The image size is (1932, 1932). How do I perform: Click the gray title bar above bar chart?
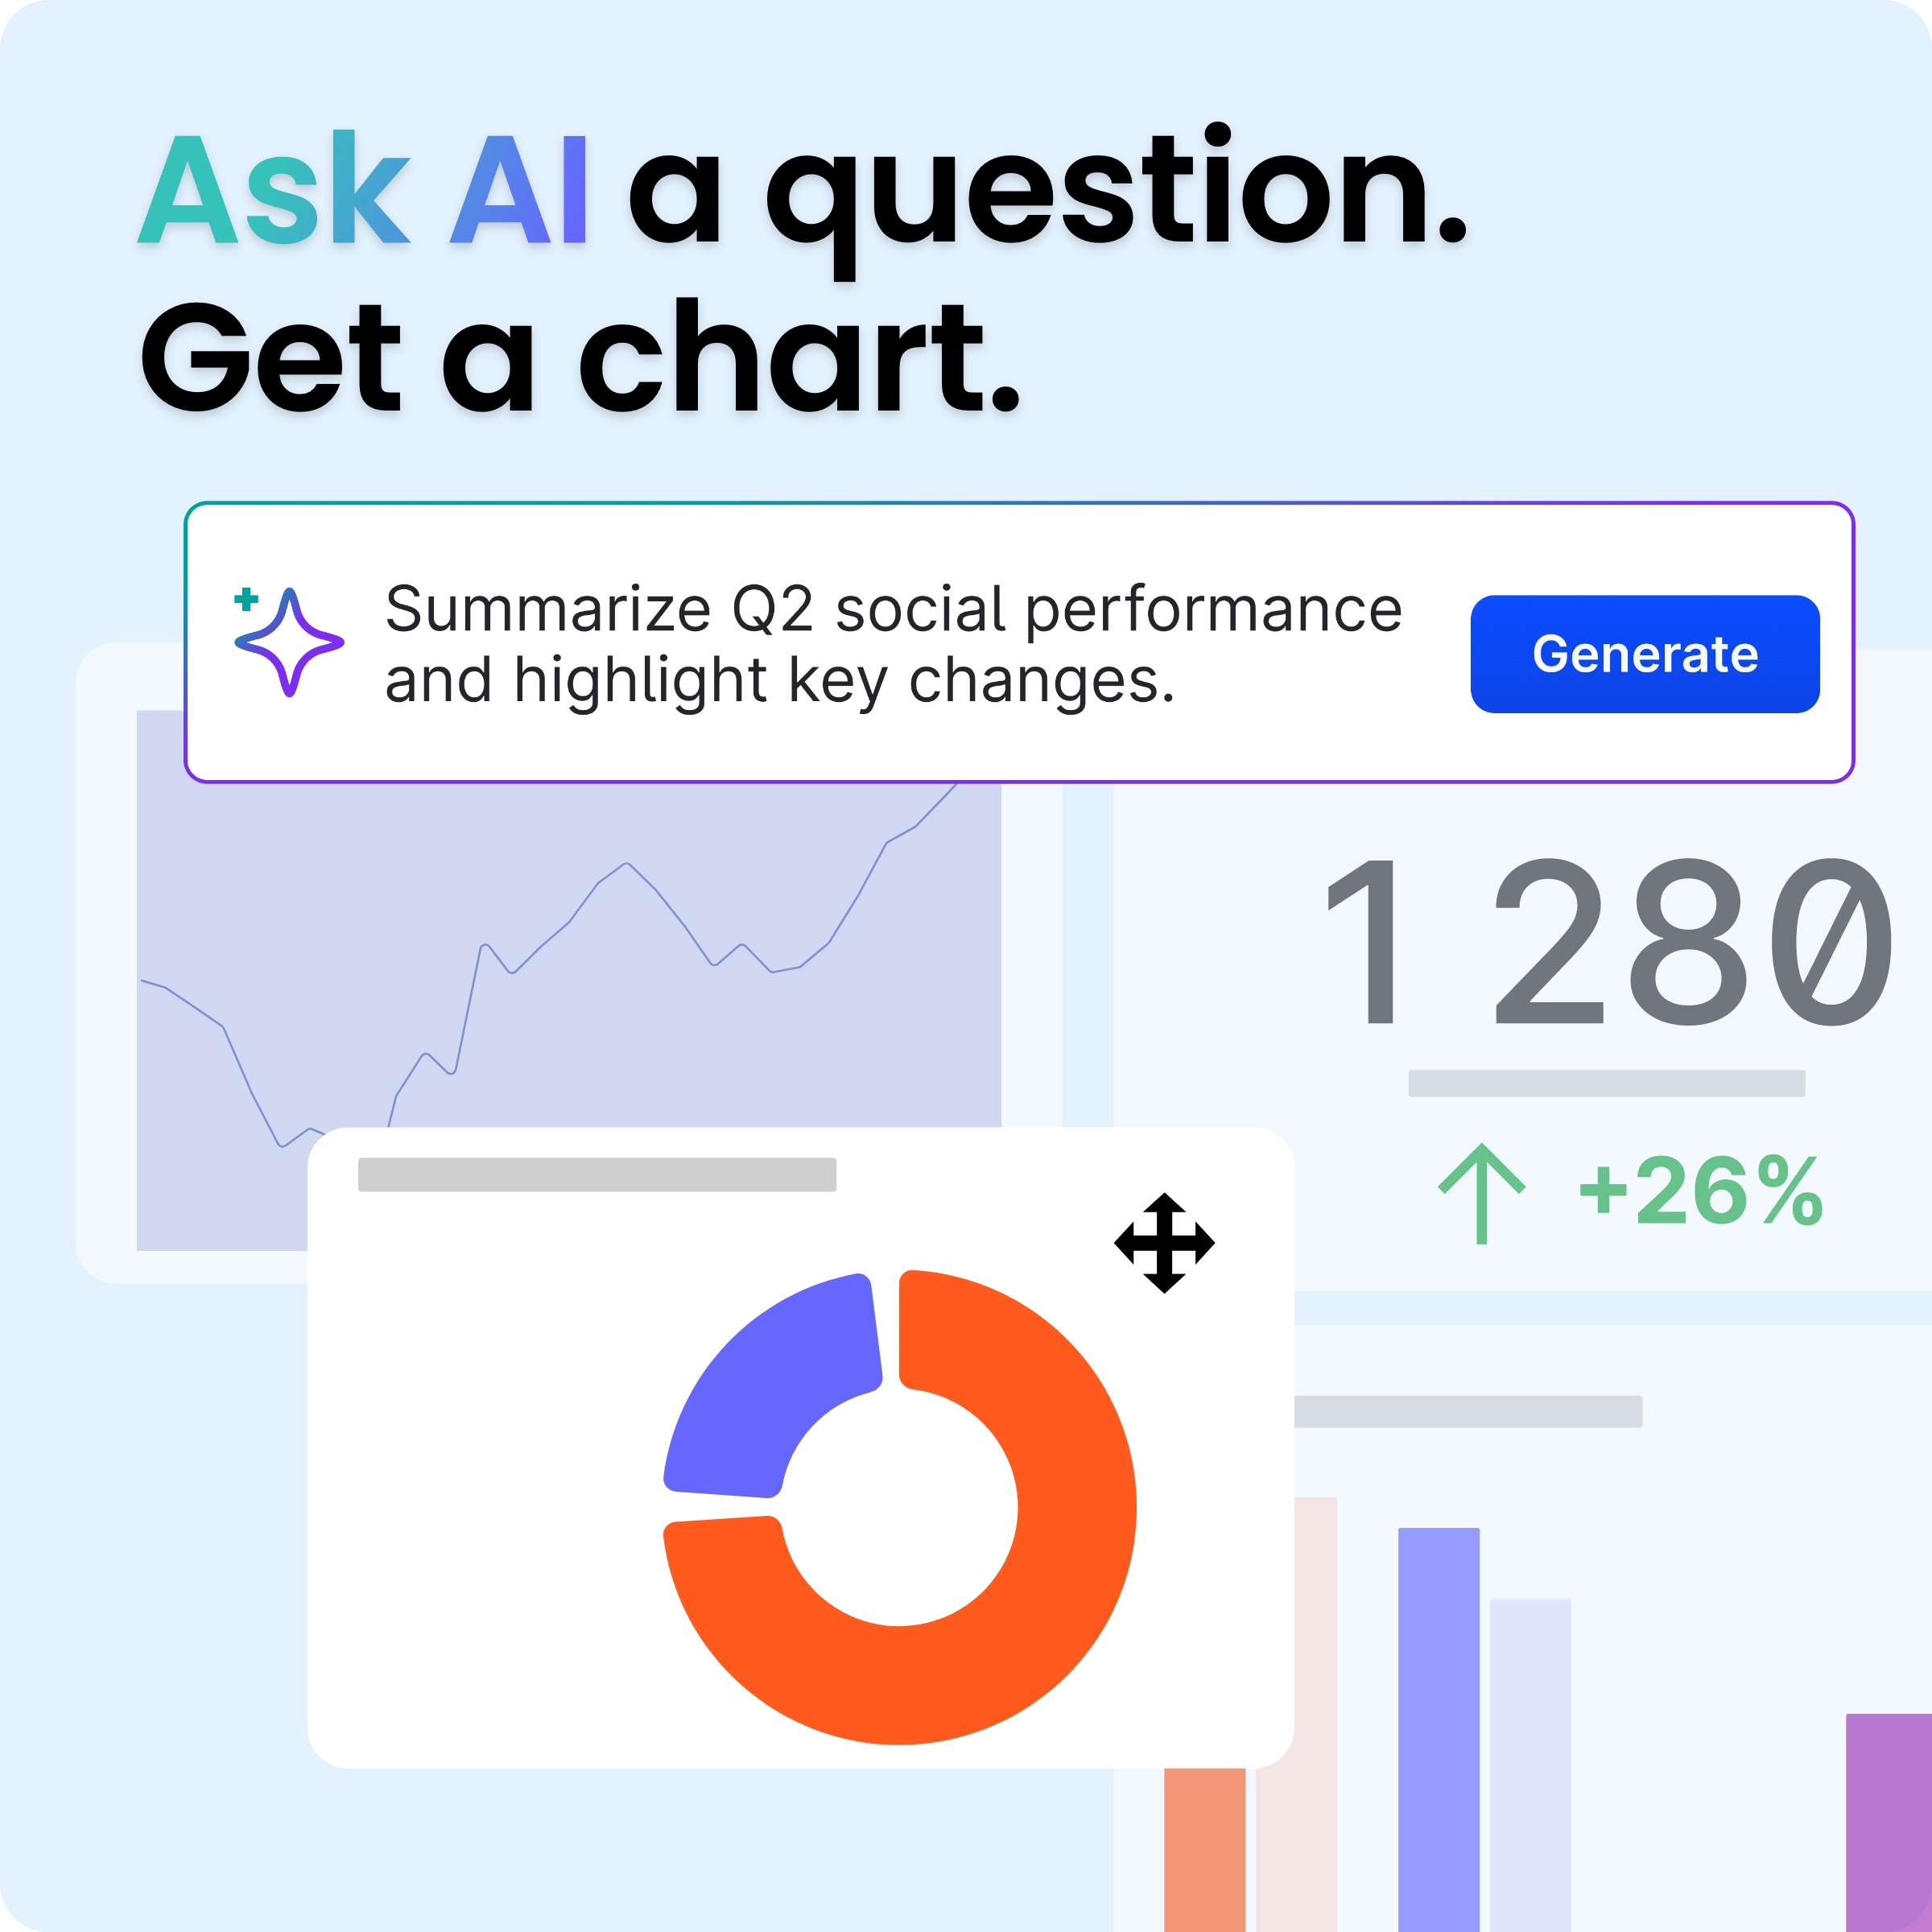(x=1468, y=1411)
